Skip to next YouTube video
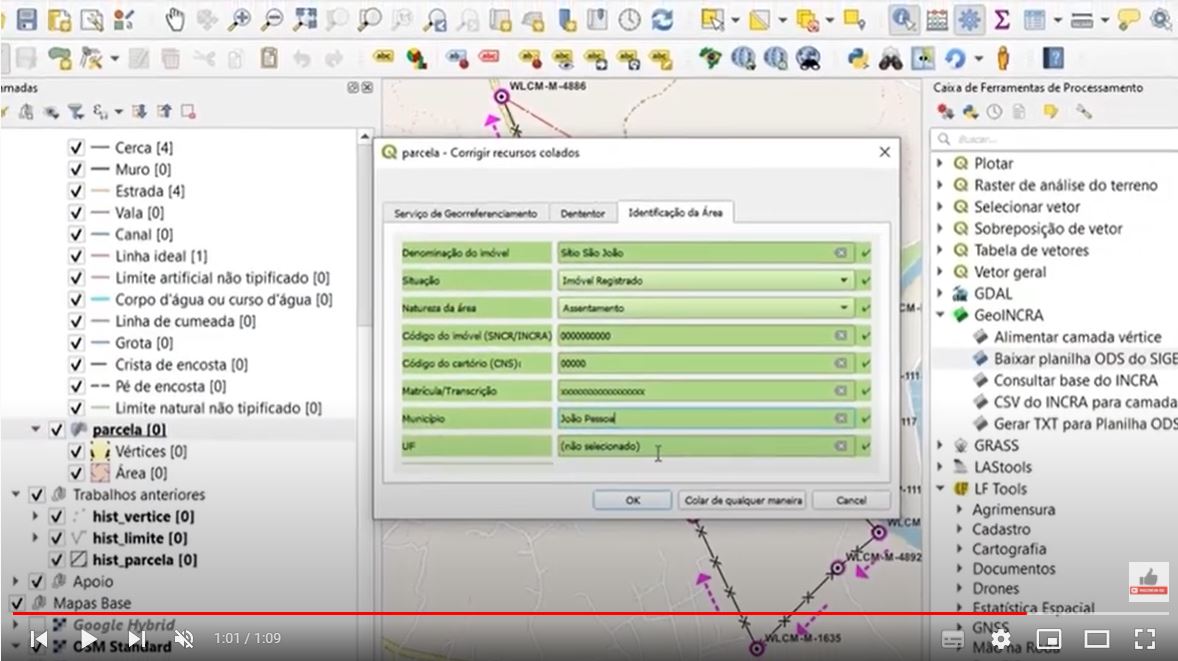The image size is (1178, 661). [x=136, y=639]
